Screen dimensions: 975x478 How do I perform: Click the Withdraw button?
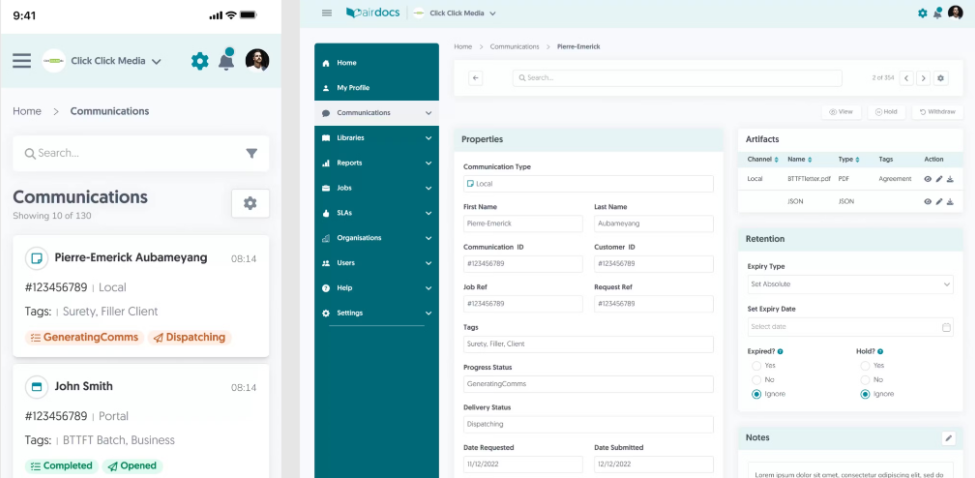click(x=937, y=112)
